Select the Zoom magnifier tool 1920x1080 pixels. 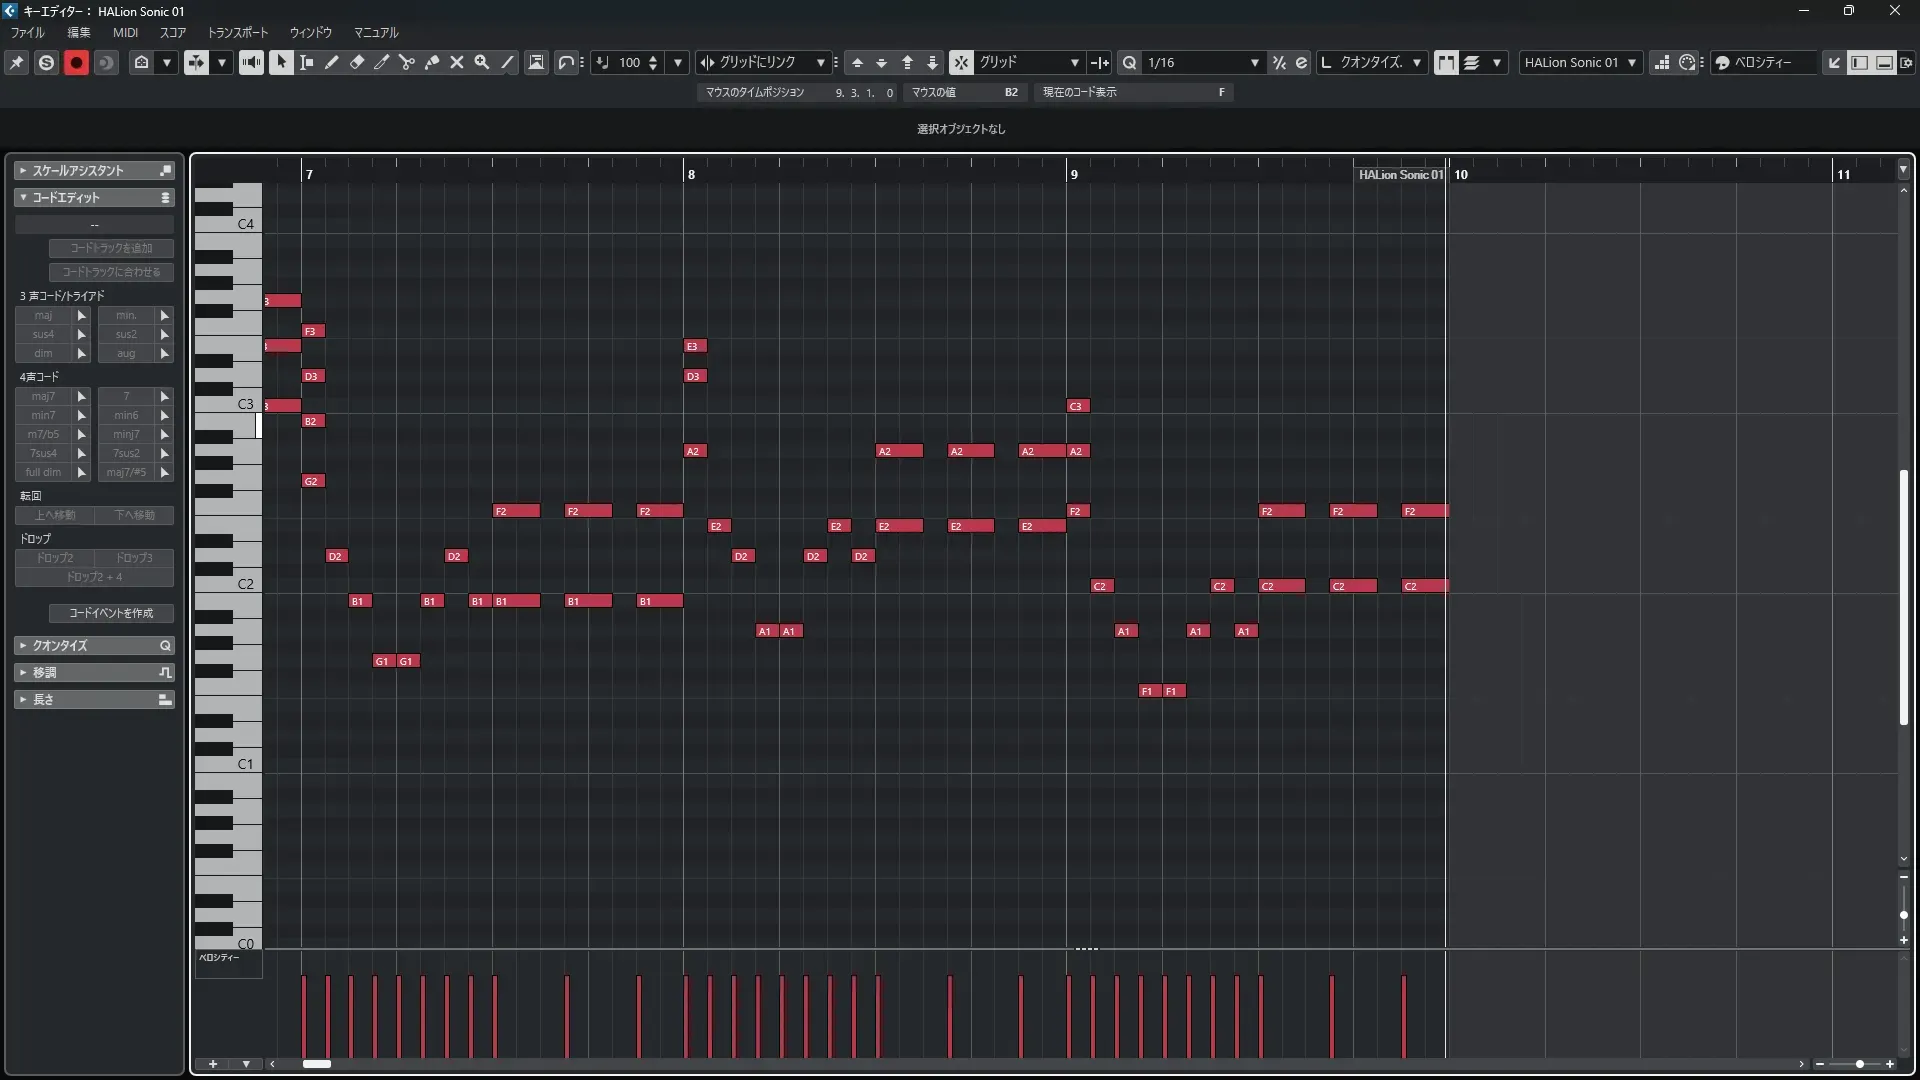(482, 62)
